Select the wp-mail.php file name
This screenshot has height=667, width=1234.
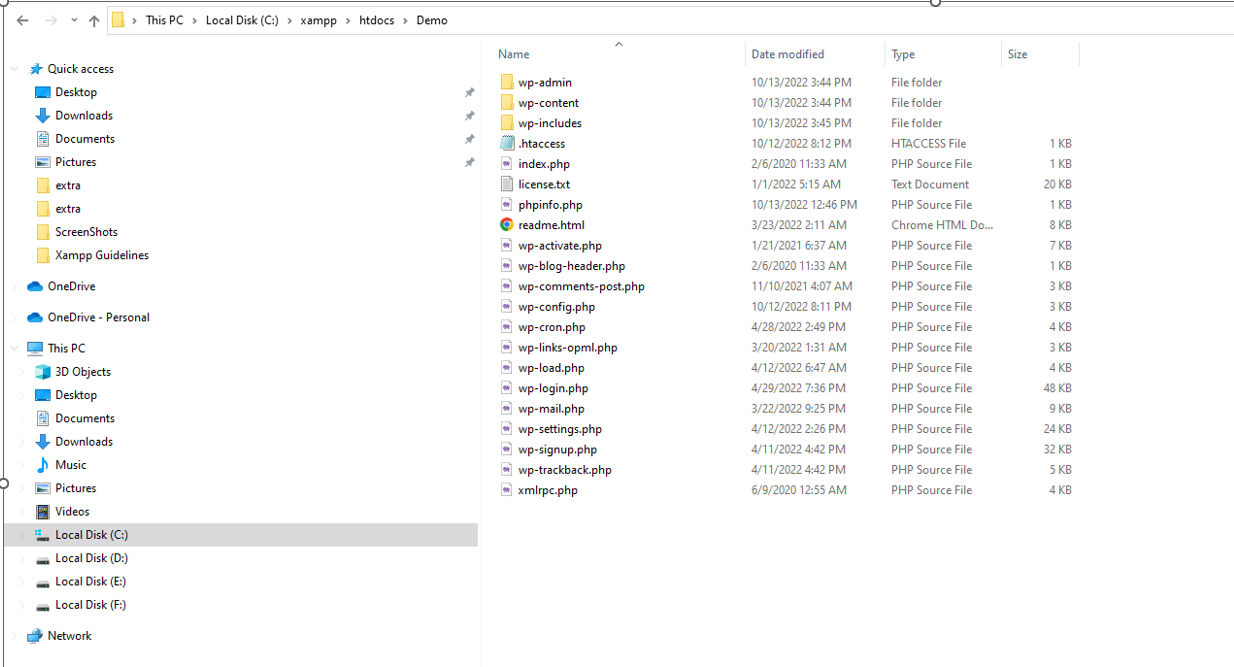tap(551, 408)
